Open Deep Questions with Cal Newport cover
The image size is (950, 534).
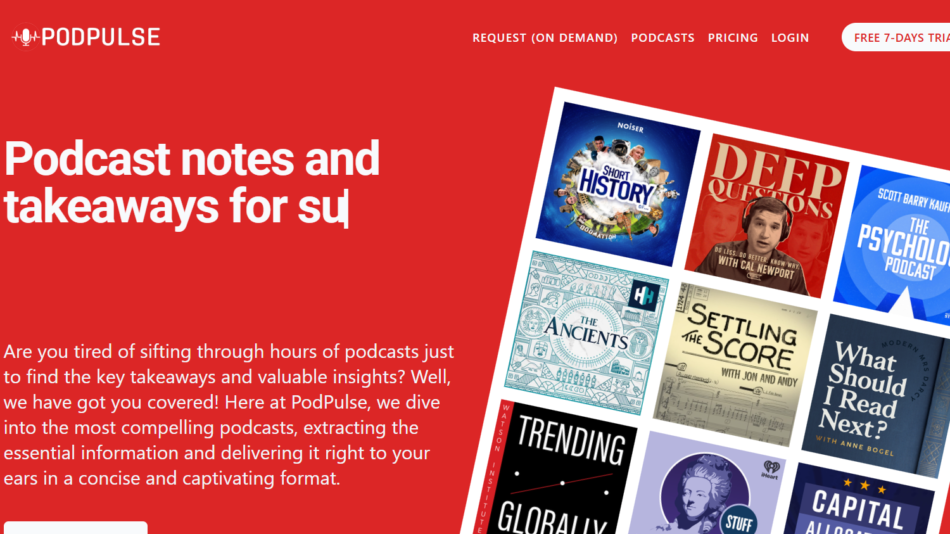tap(767, 216)
